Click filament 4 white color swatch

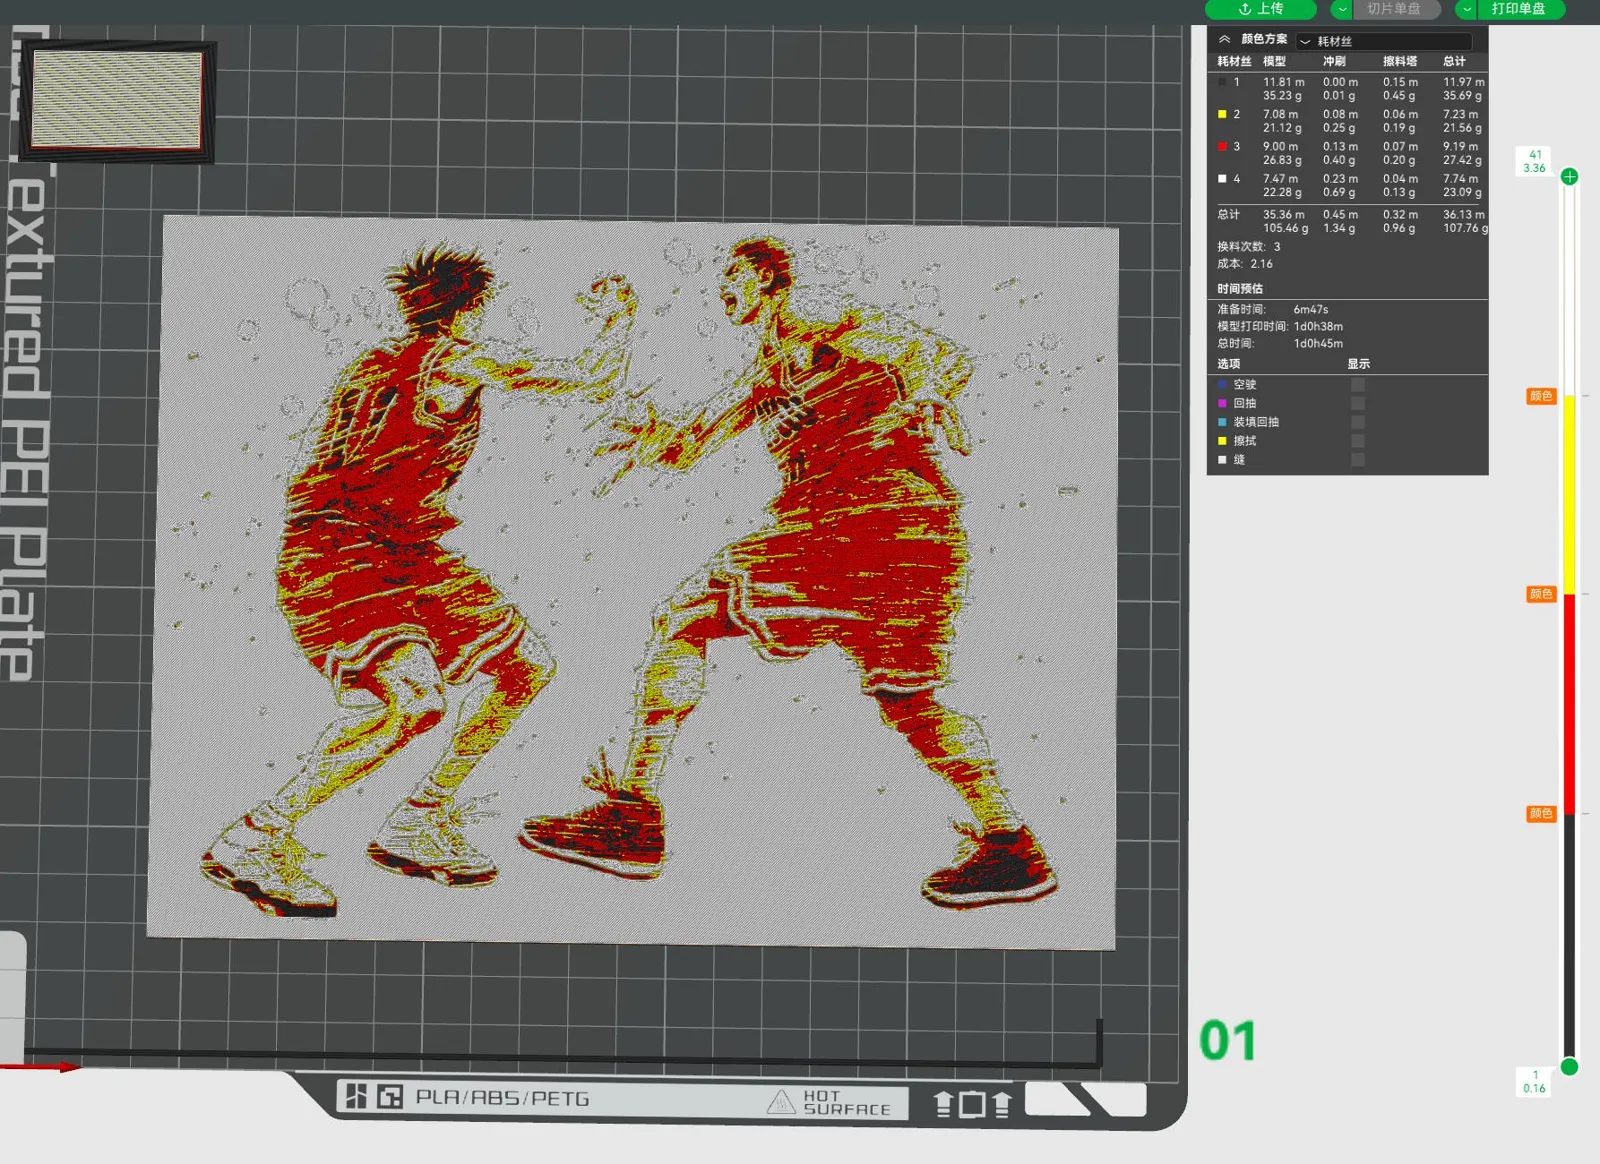(1222, 179)
